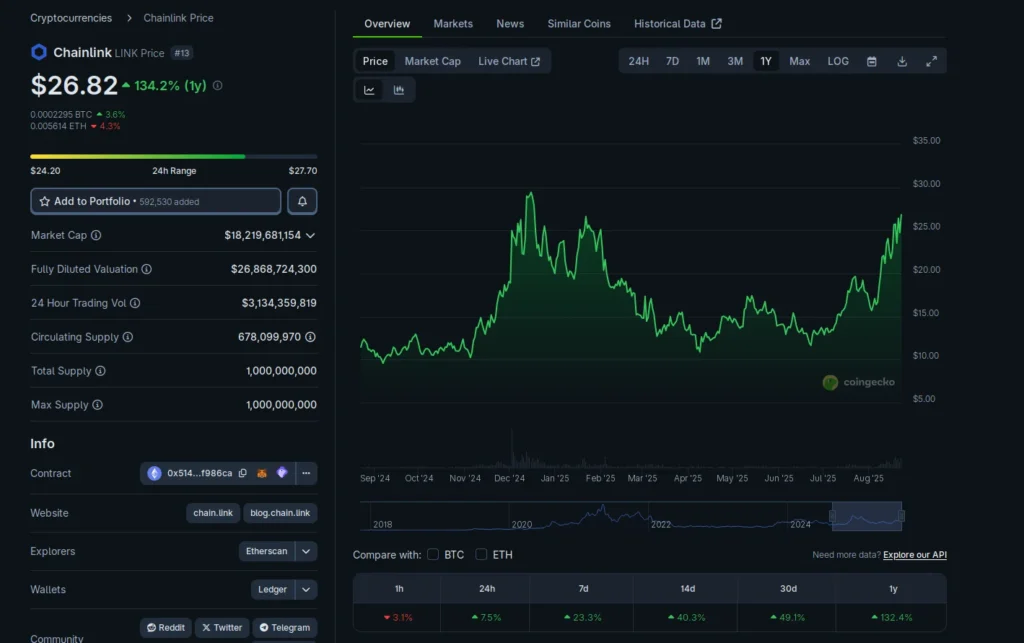This screenshot has width=1024, height=643.
Task: Expand chart to fullscreen
Action: [932, 61]
